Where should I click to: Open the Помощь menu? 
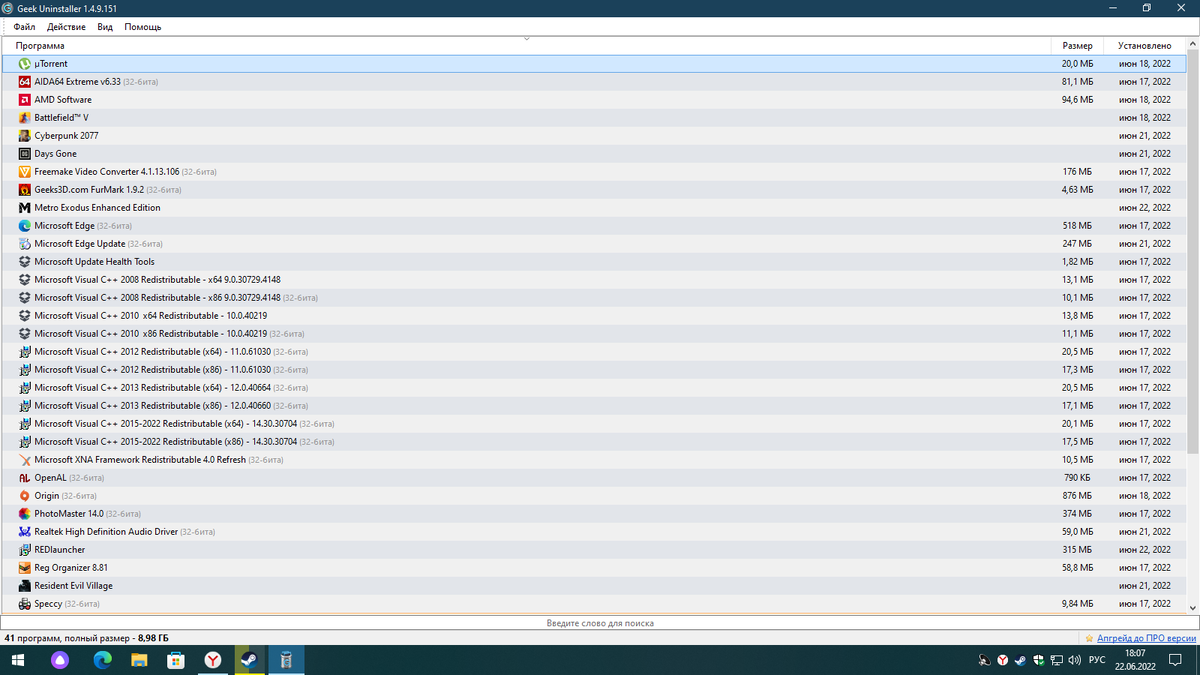point(143,27)
